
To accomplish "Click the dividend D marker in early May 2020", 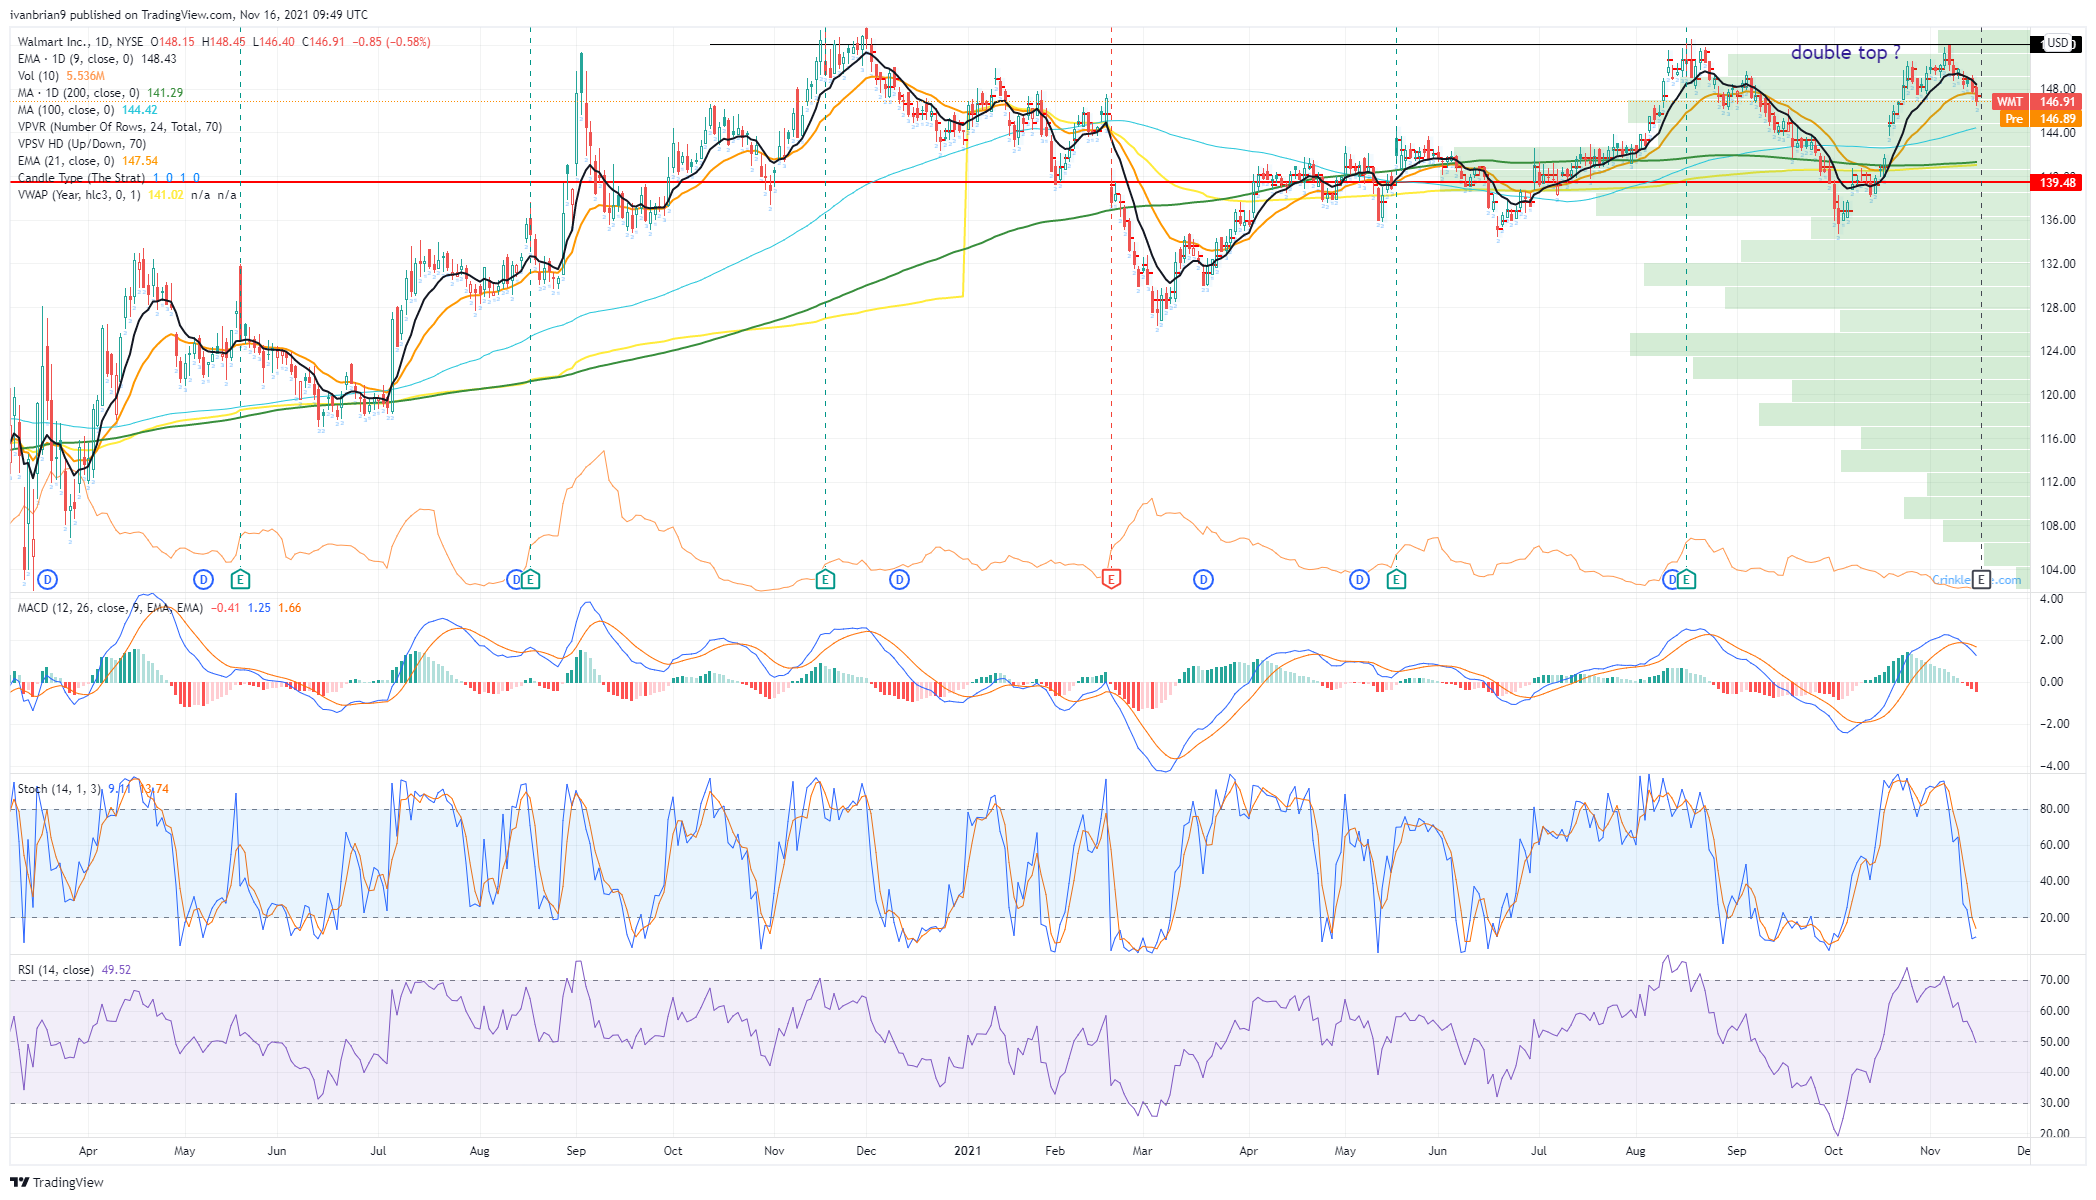I will click(x=203, y=580).
